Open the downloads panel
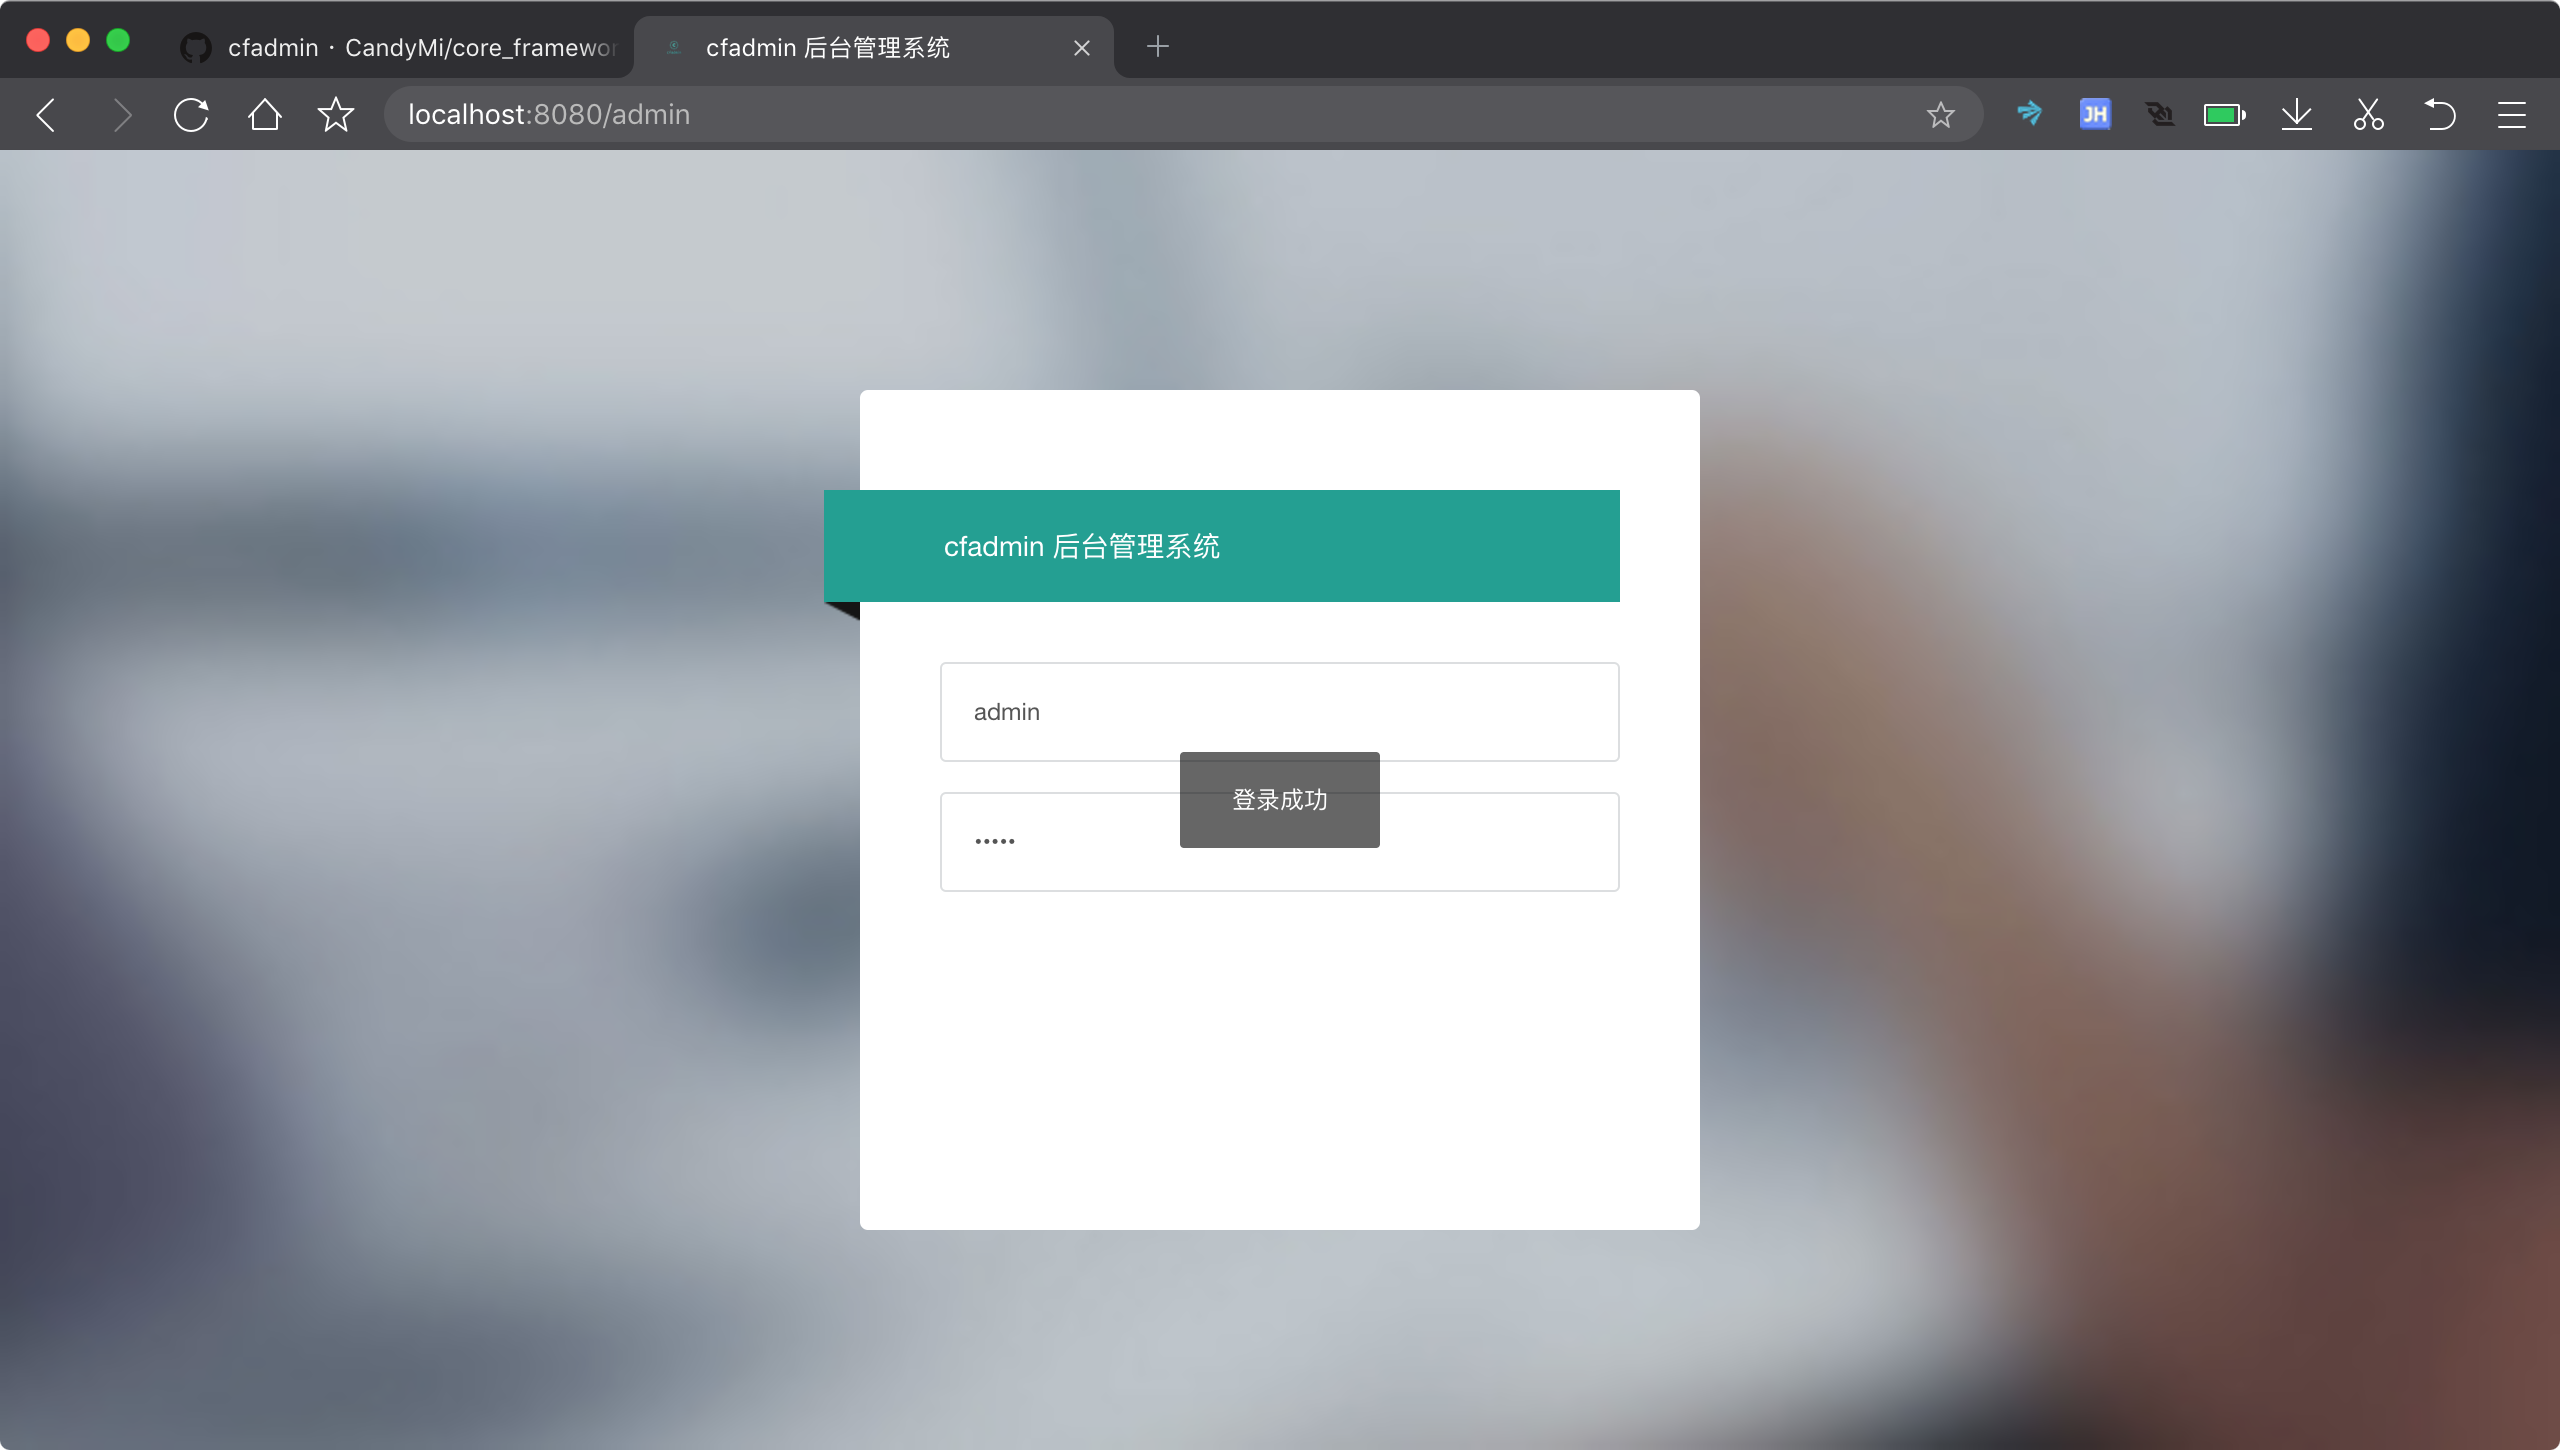The image size is (2560, 1450). click(x=2295, y=114)
